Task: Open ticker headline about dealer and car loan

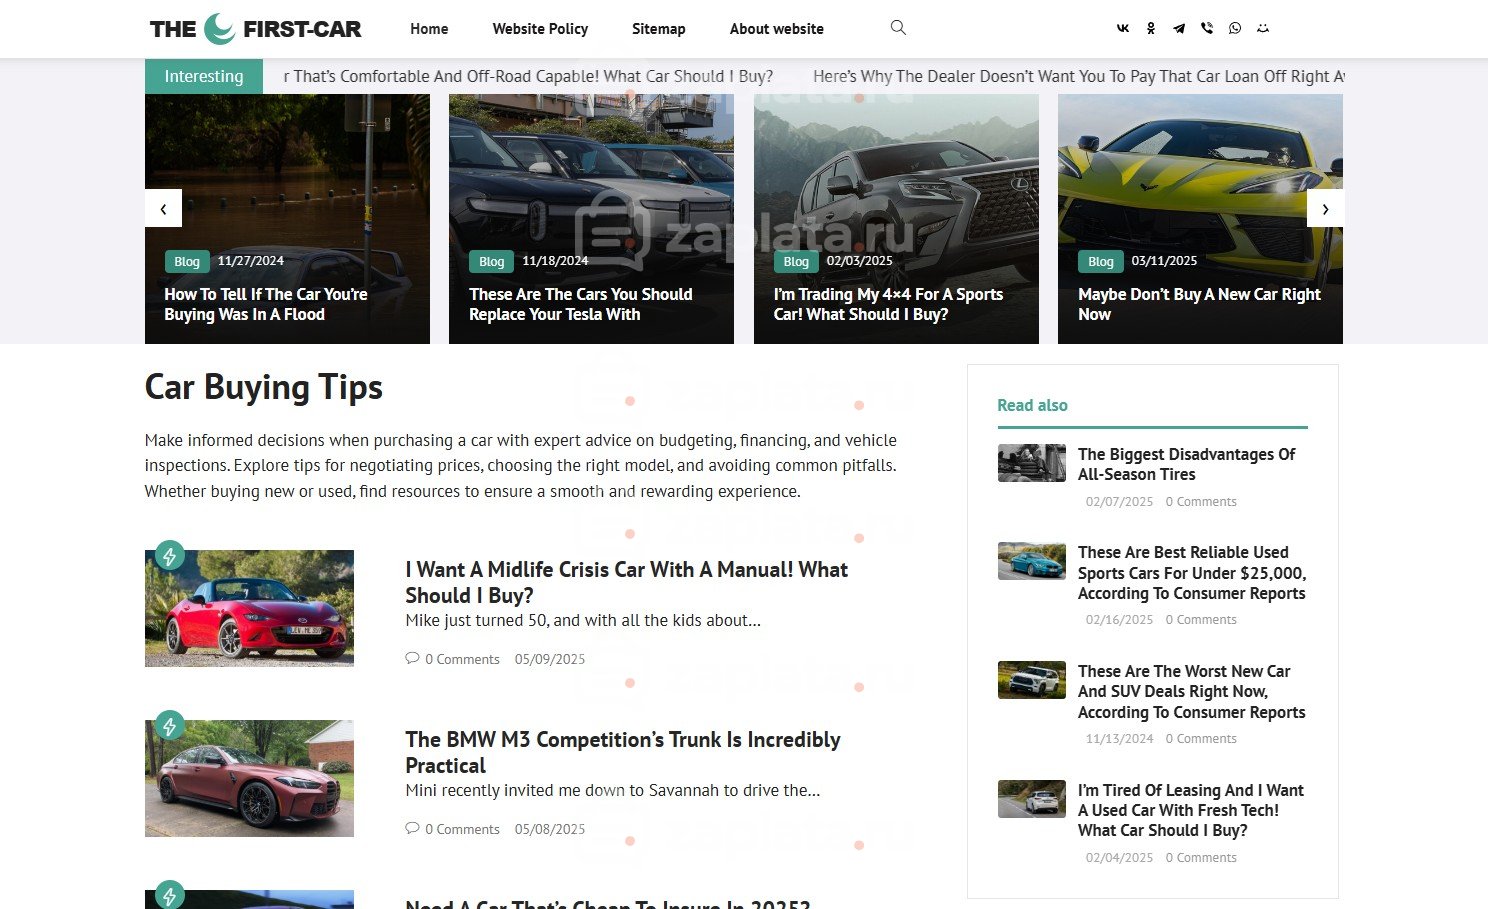Action: click(1078, 76)
